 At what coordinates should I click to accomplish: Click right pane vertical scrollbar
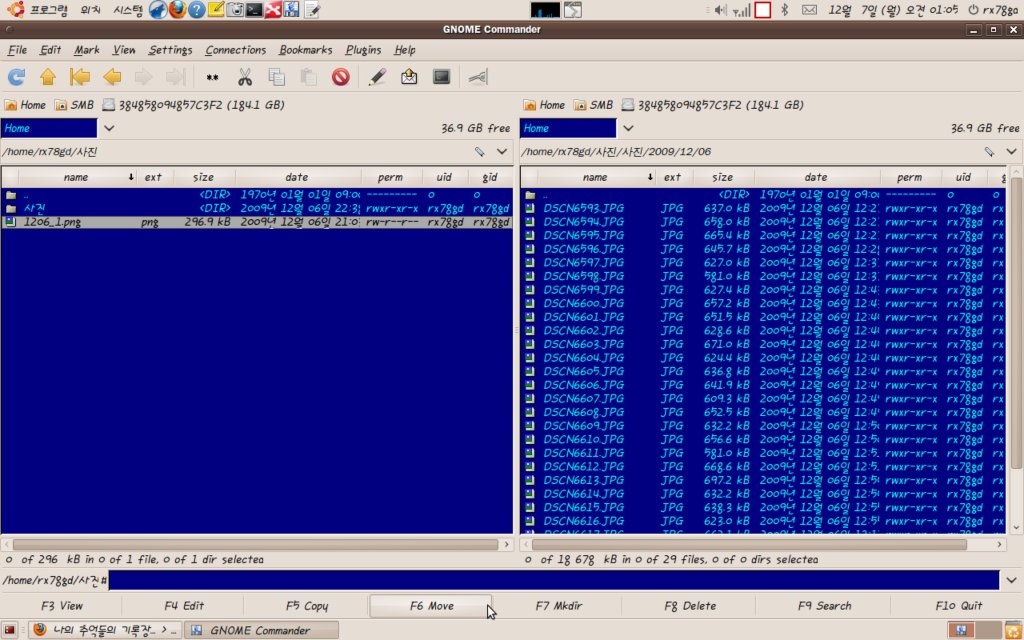[x=1016, y=323]
